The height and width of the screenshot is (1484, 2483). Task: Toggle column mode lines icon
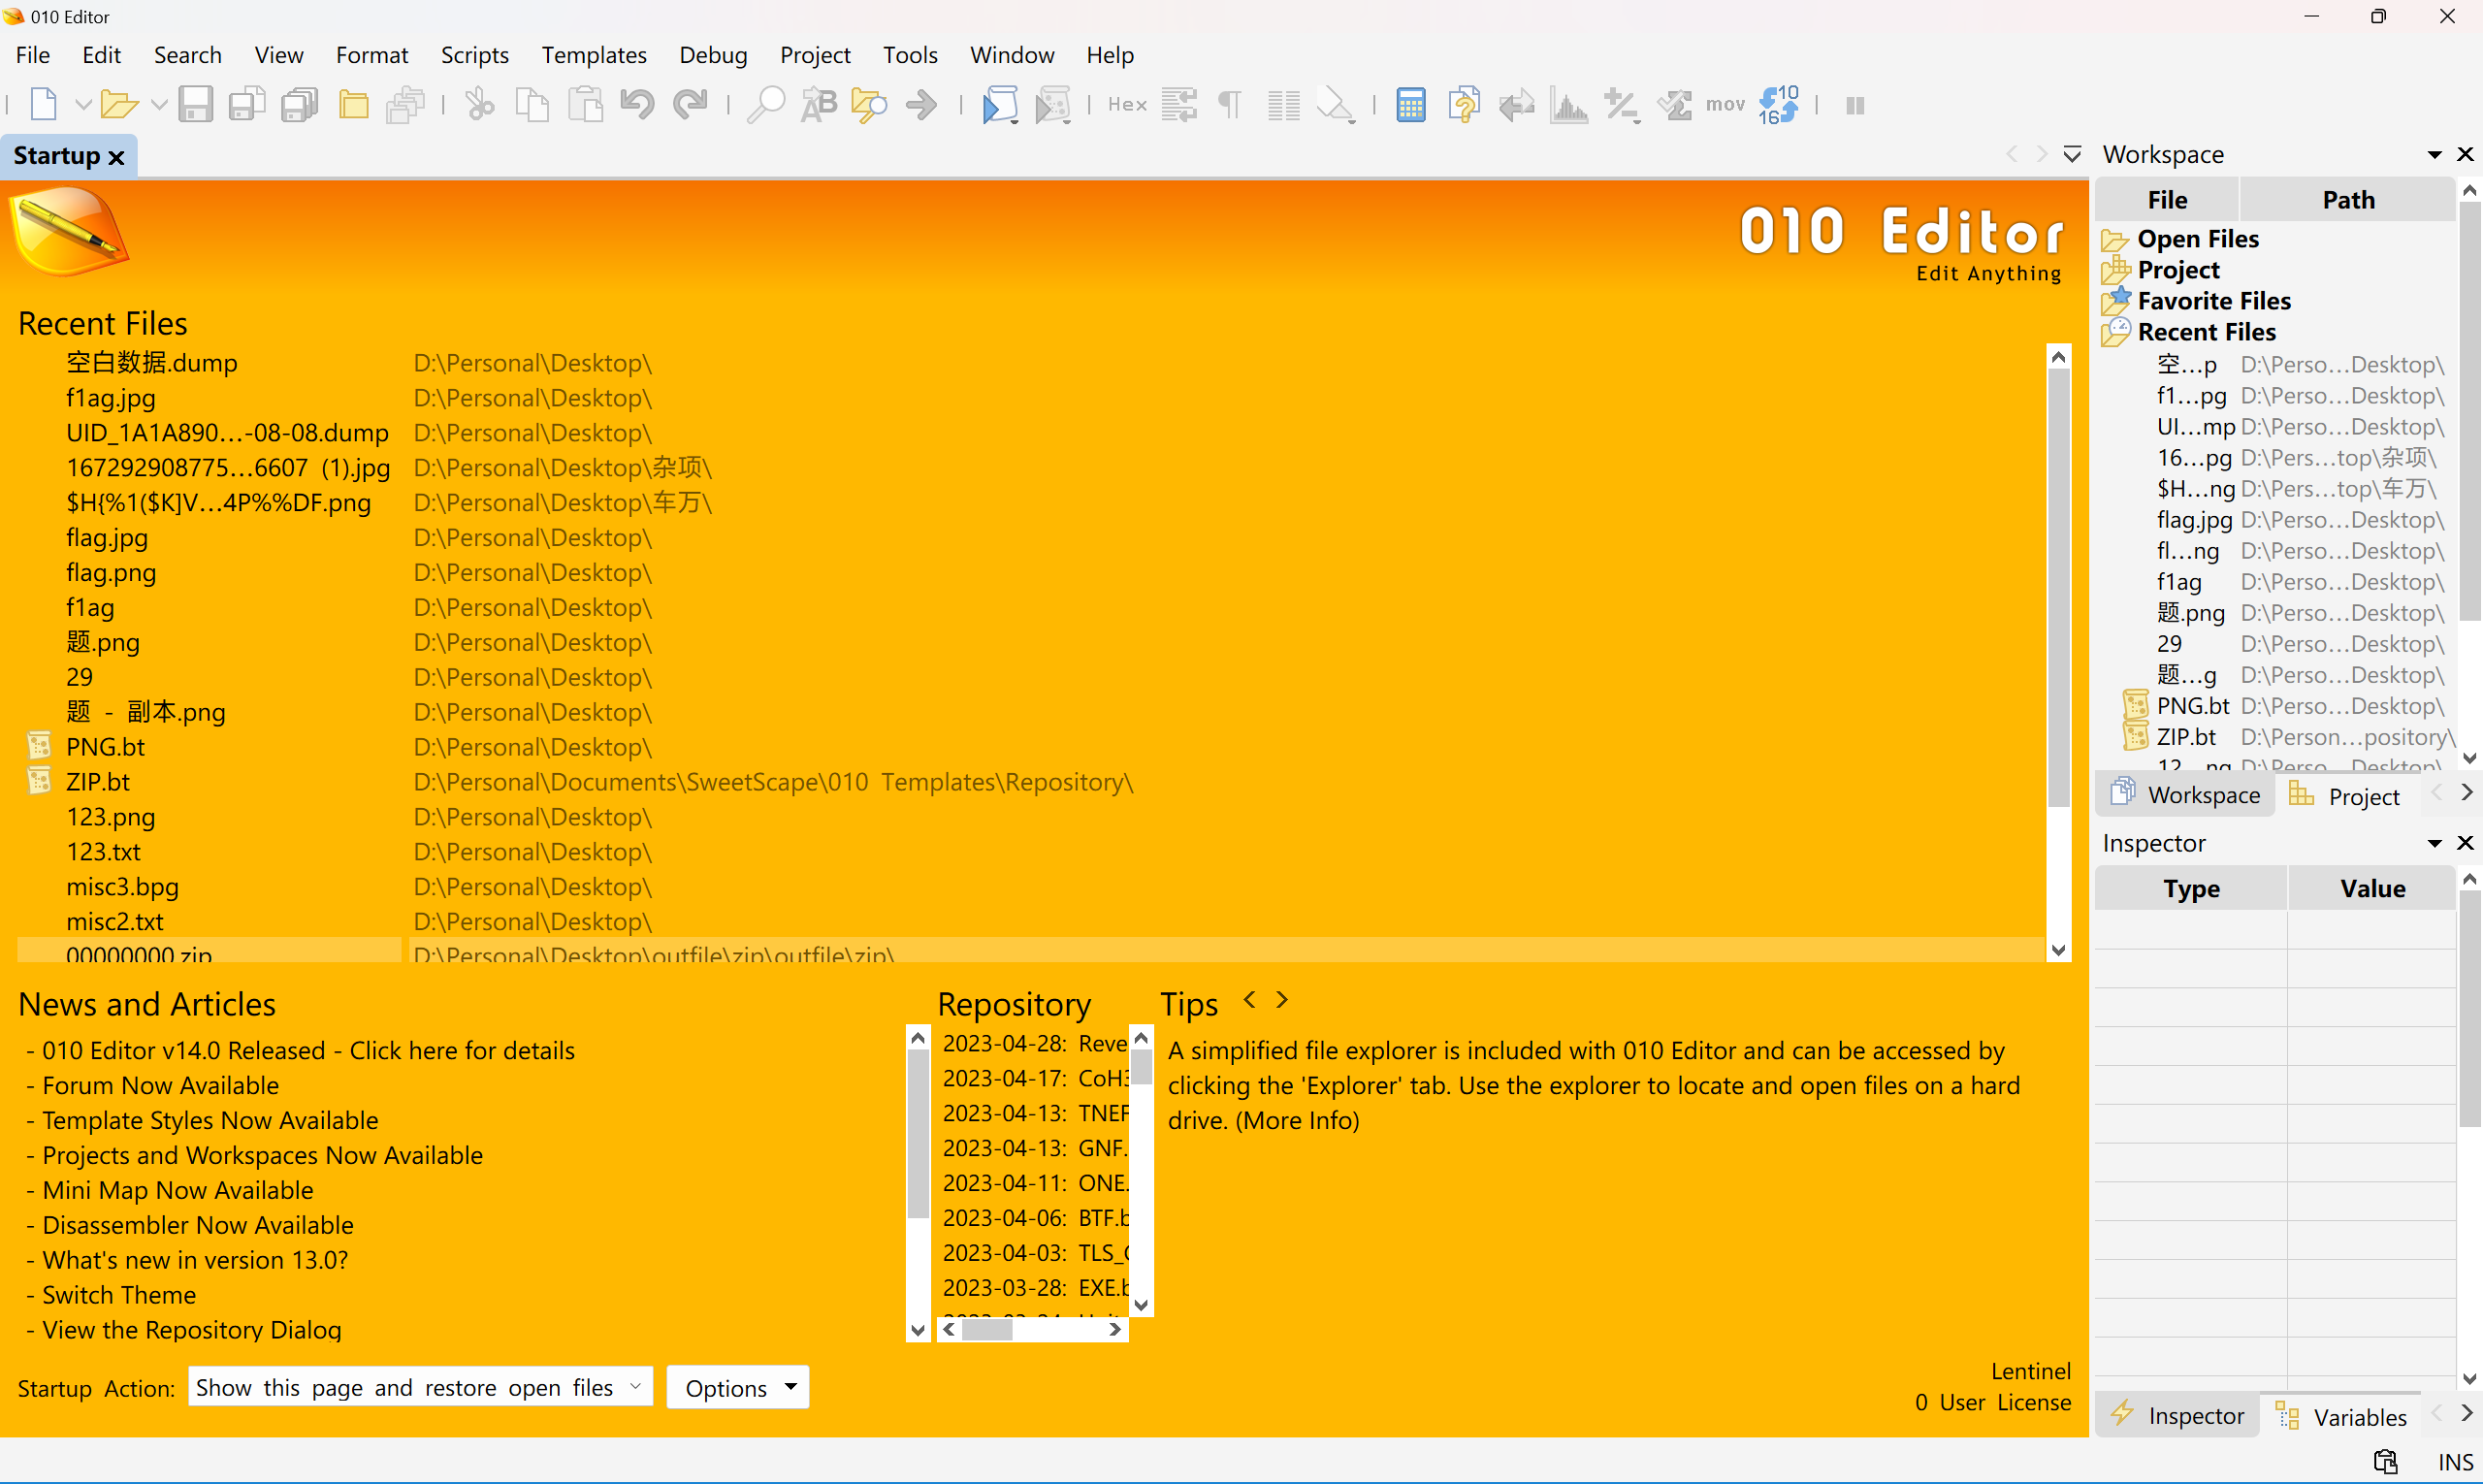click(x=1283, y=104)
